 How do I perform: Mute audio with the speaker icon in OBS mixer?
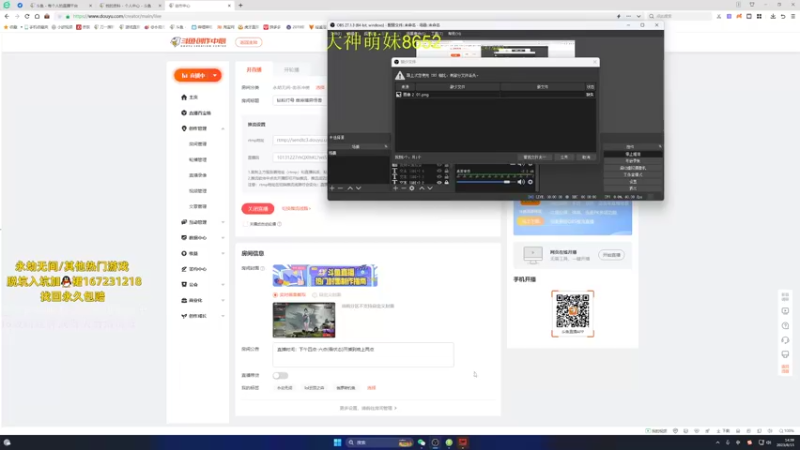point(521,182)
